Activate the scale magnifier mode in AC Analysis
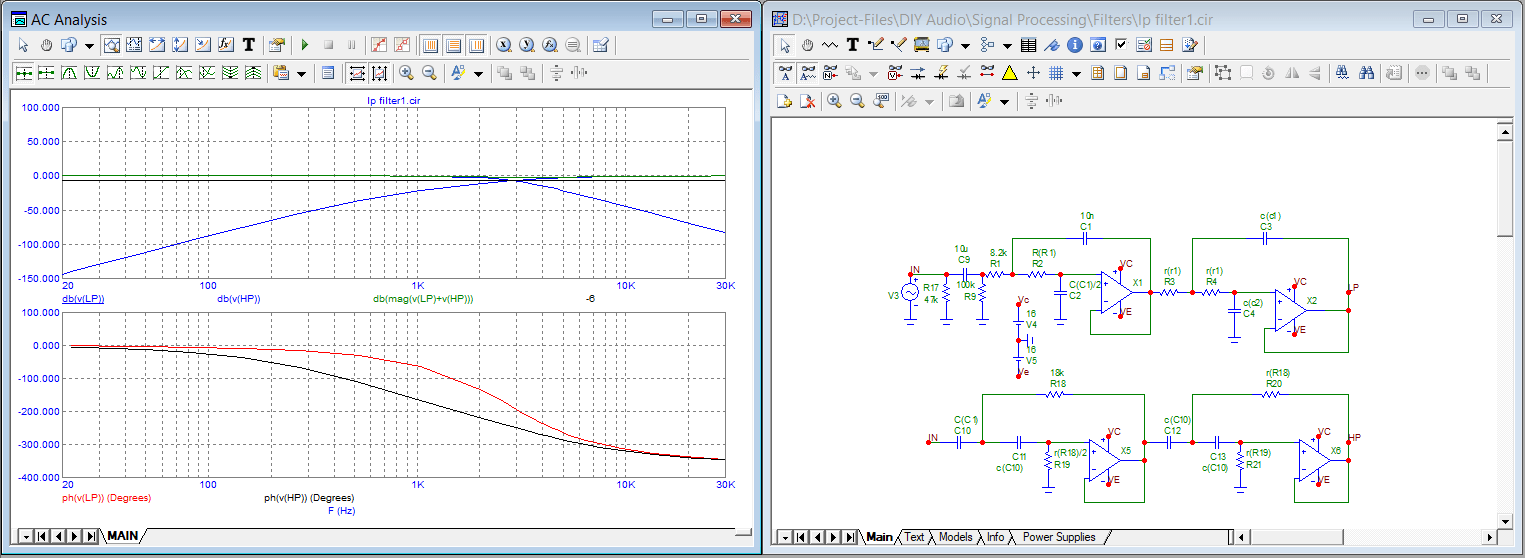Image resolution: width=1525 pixels, height=558 pixels. click(112, 45)
